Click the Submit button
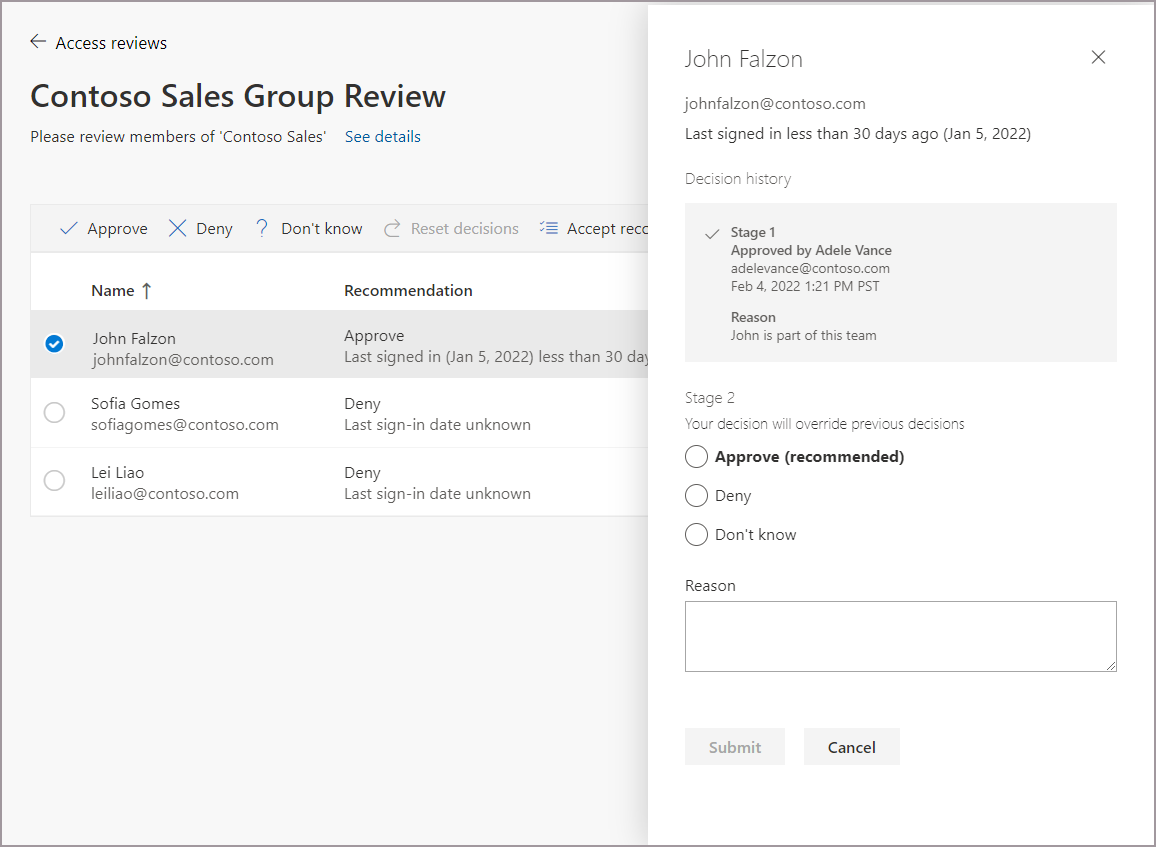This screenshot has height=847, width=1156. click(x=735, y=747)
